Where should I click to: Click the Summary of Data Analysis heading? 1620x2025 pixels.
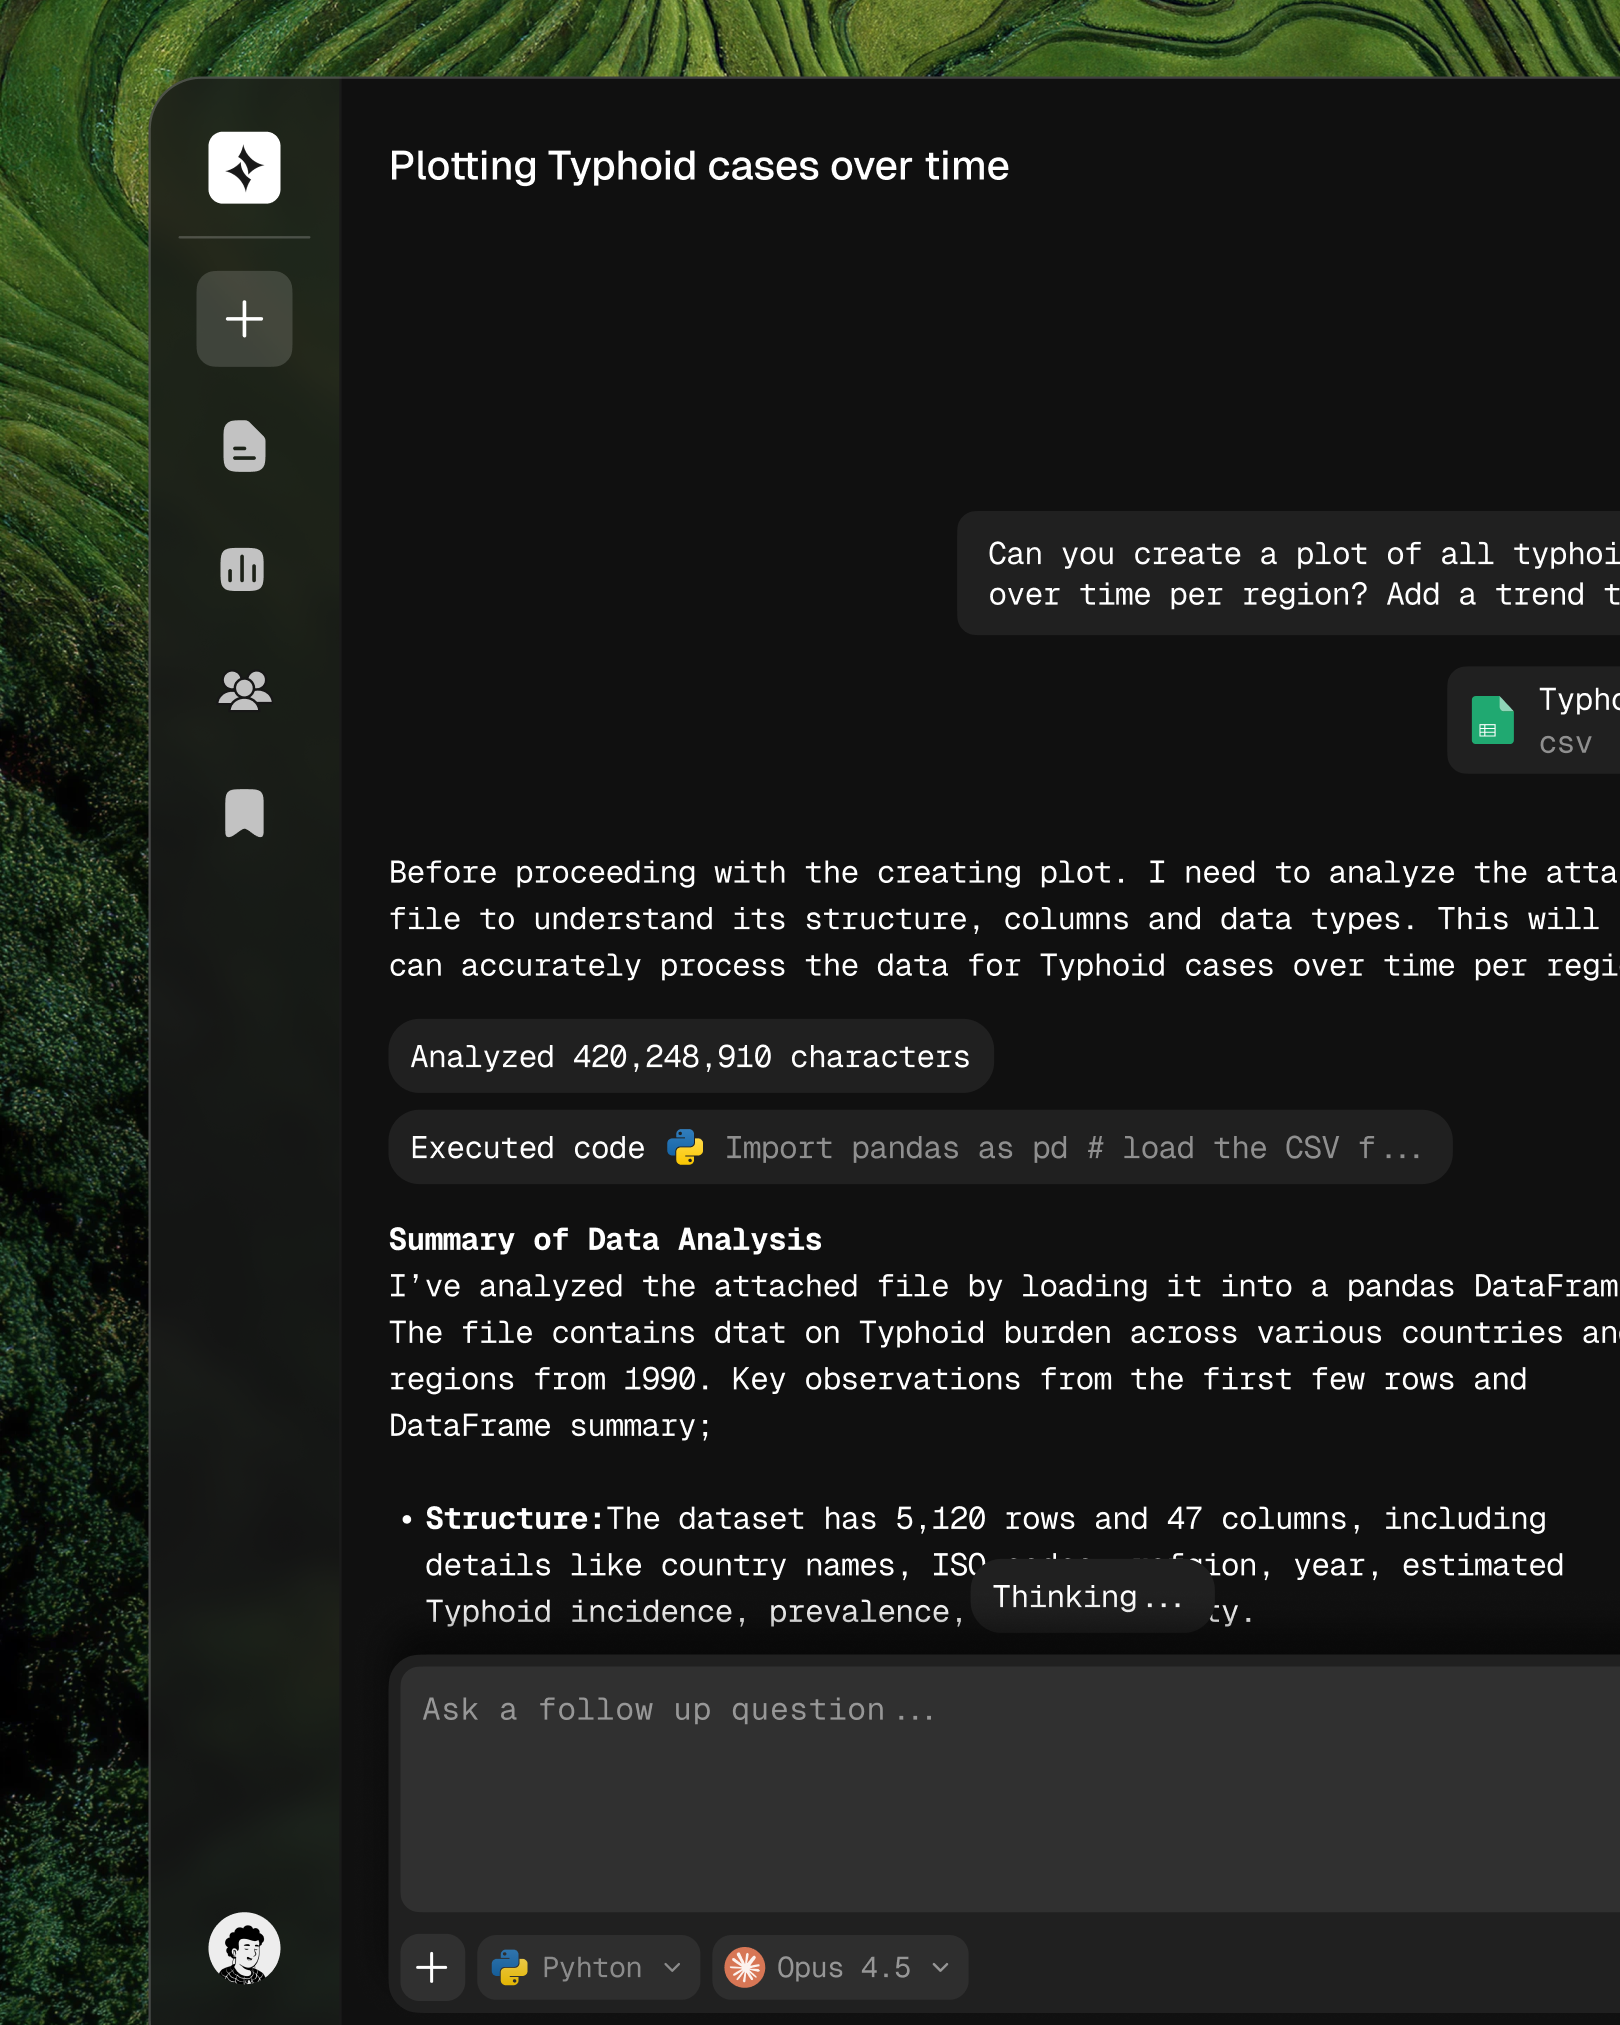point(605,1239)
